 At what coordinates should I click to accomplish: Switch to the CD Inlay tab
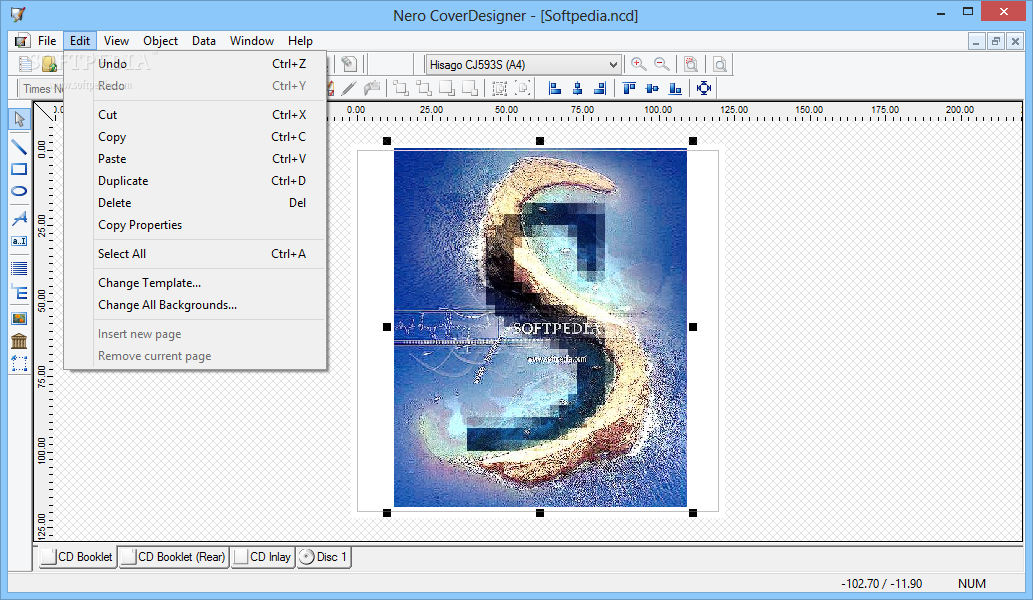(263, 557)
